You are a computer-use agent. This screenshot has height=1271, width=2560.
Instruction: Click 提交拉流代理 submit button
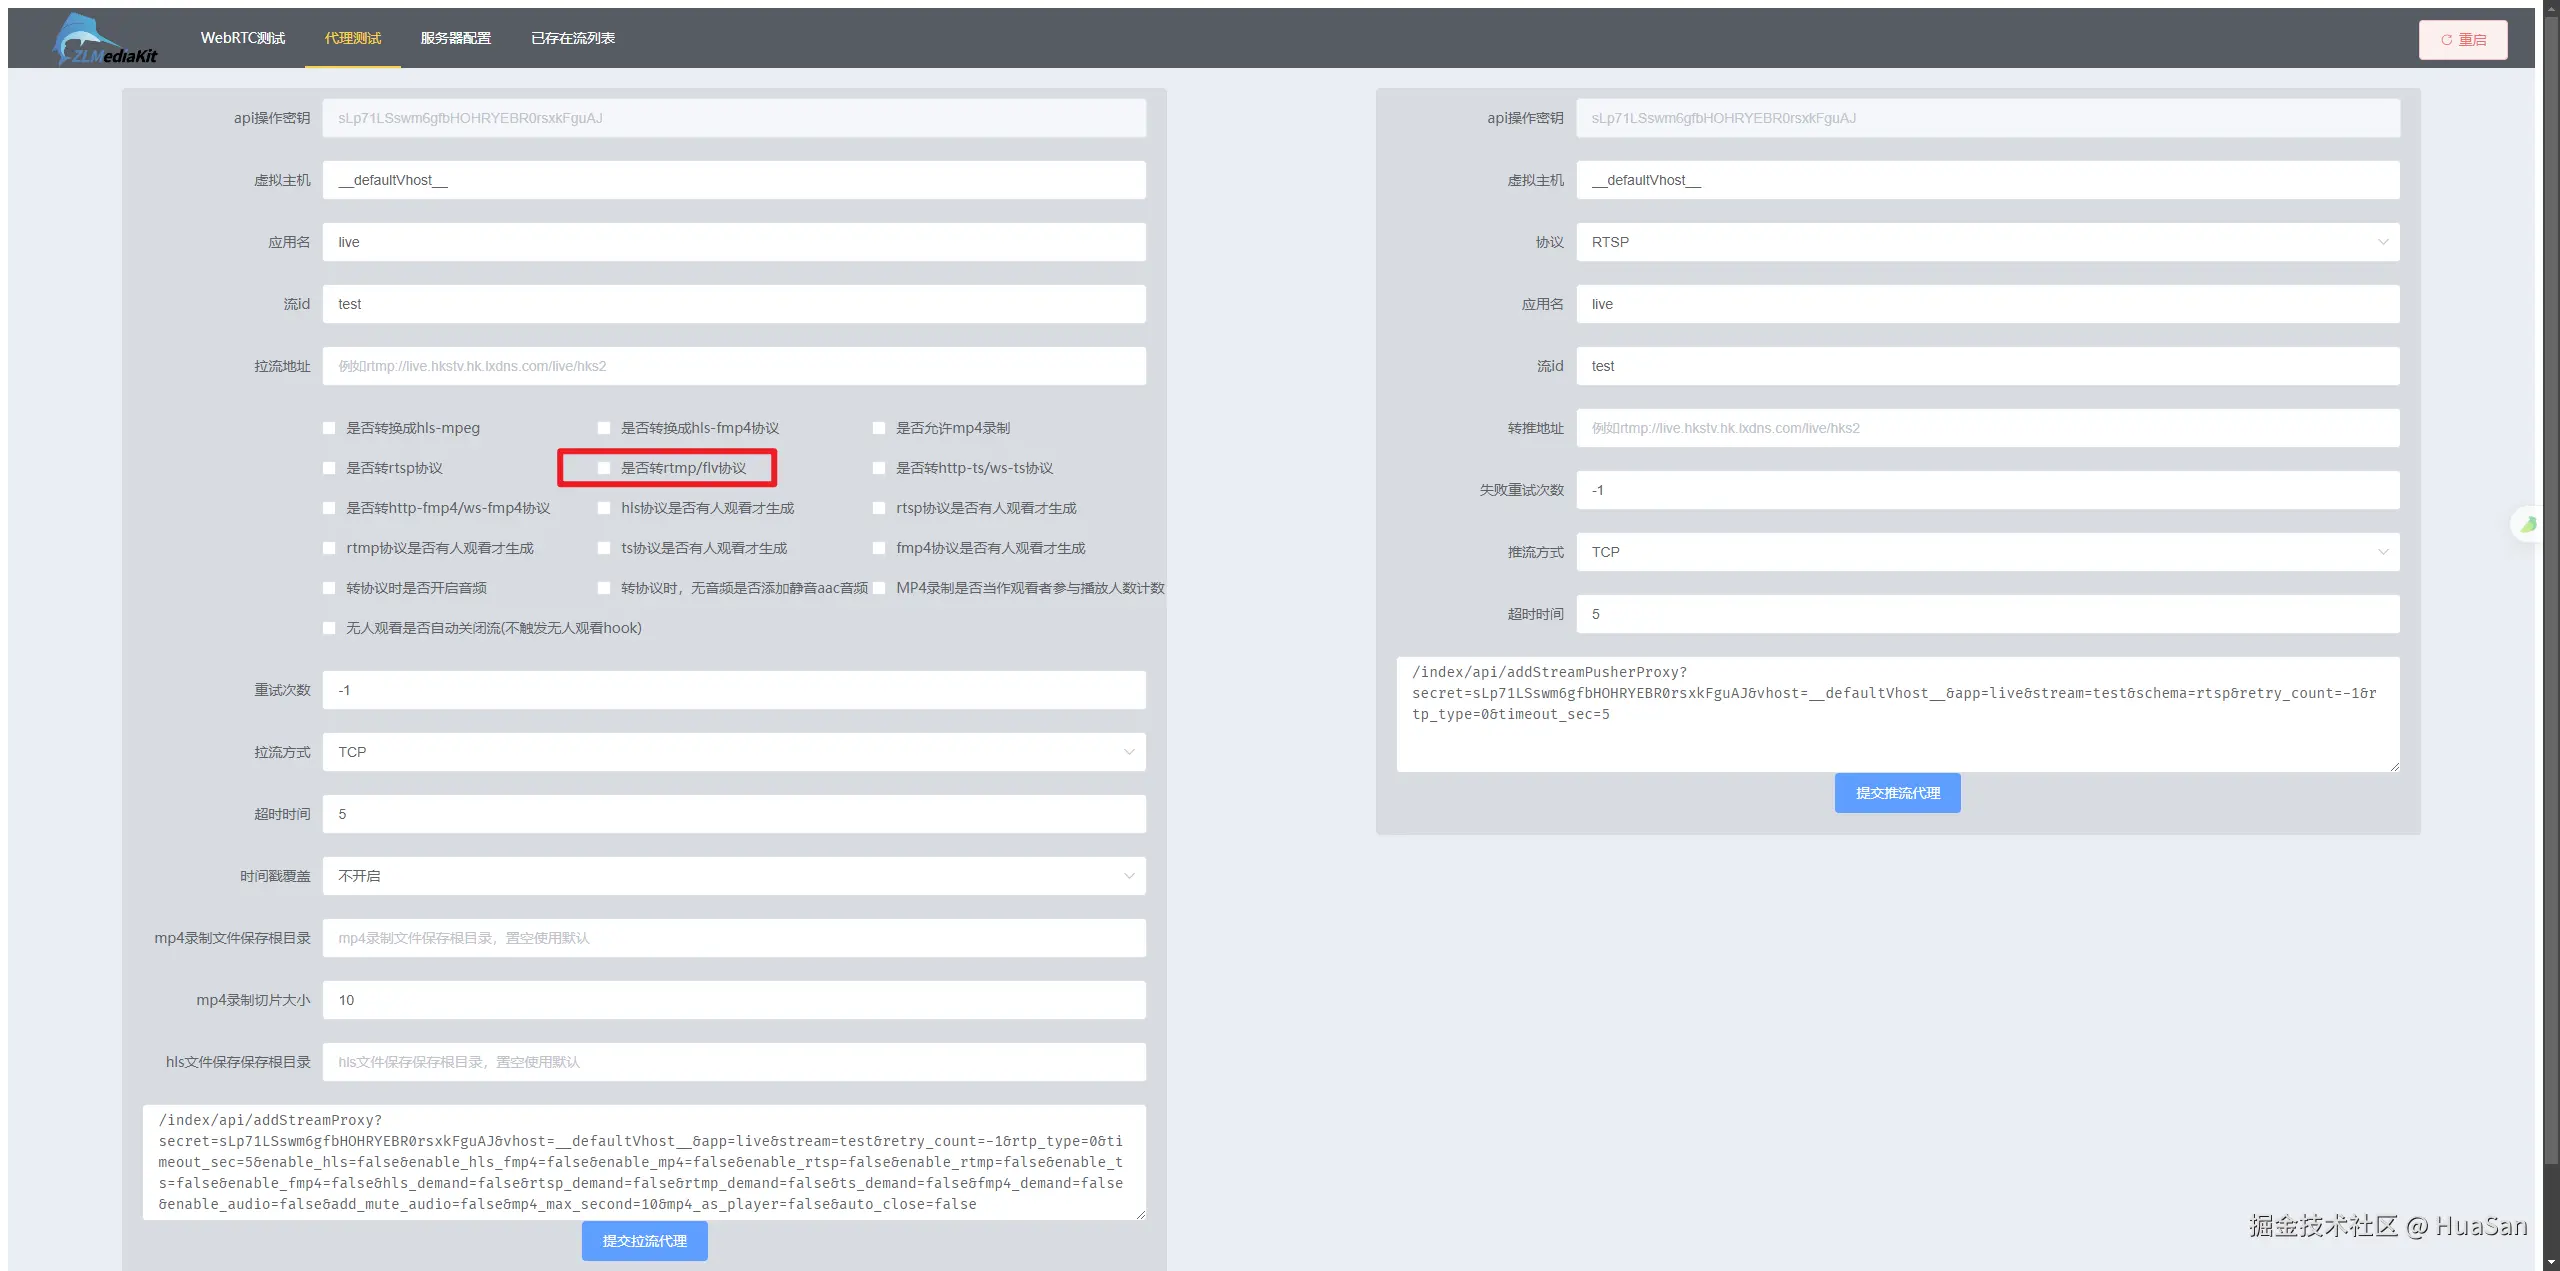click(x=644, y=1241)
